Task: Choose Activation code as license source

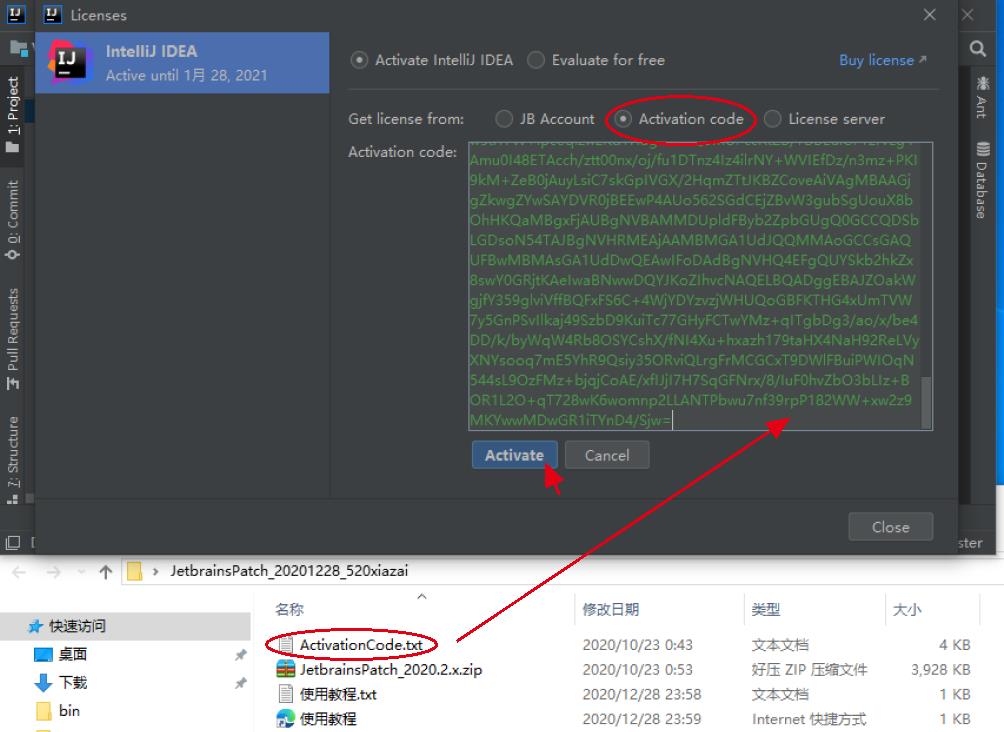Action: click(x=622, y=119)
